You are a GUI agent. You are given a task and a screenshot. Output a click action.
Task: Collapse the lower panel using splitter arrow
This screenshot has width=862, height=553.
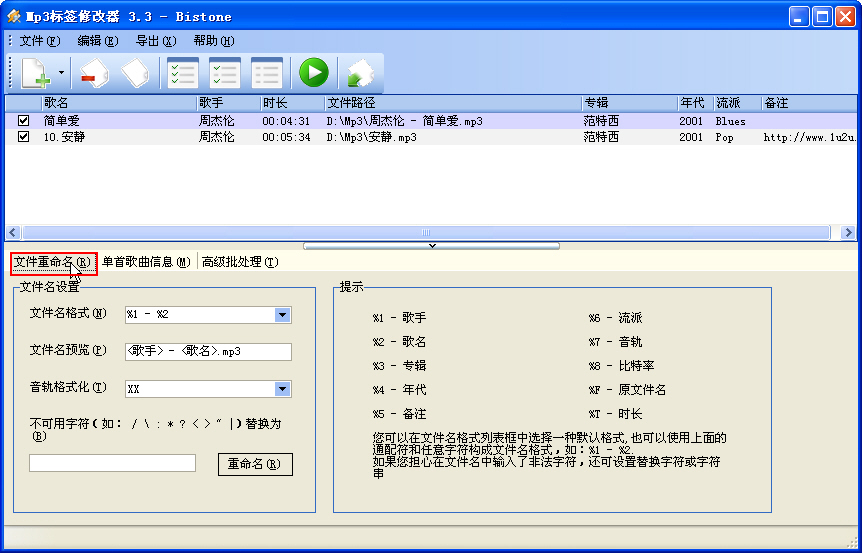pyautogui.click(x=431, y=245)
